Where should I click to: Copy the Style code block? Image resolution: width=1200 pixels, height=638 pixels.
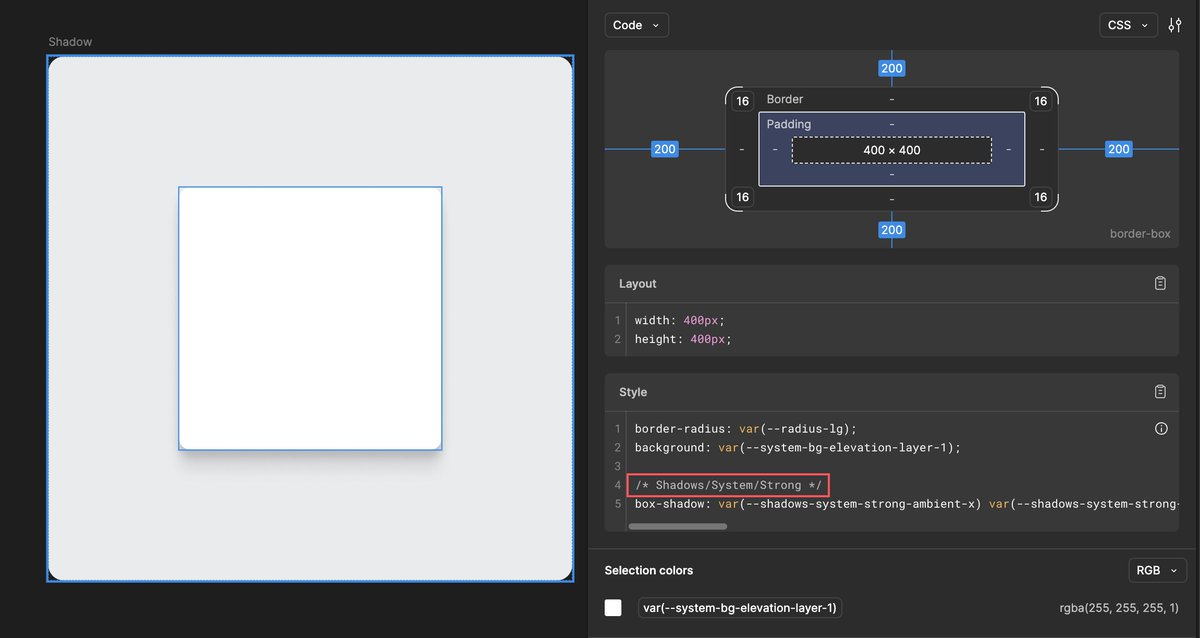[1160, 392]
